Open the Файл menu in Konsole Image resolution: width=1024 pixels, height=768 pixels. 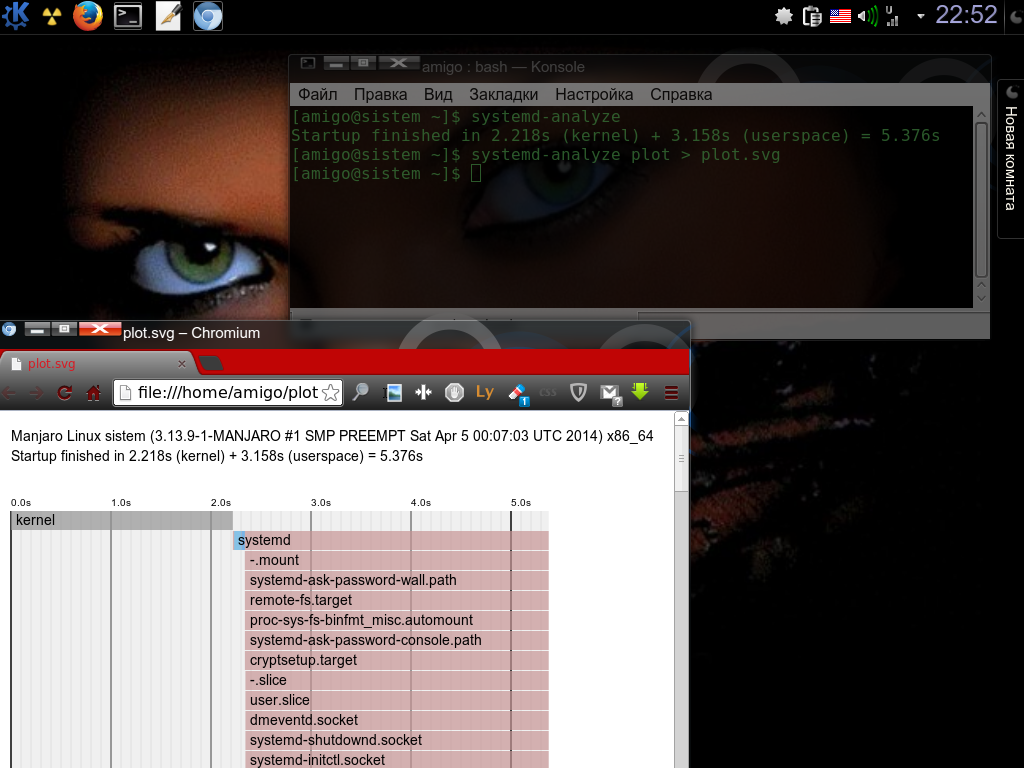point(317,94)
